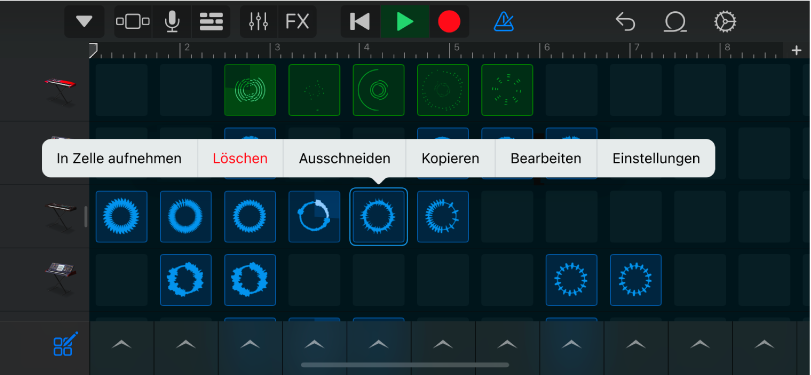Select 'Kopieren' in the cell menu
Image resolution: width=811 pixels, height=375 pixels.
tap(450, 158)
